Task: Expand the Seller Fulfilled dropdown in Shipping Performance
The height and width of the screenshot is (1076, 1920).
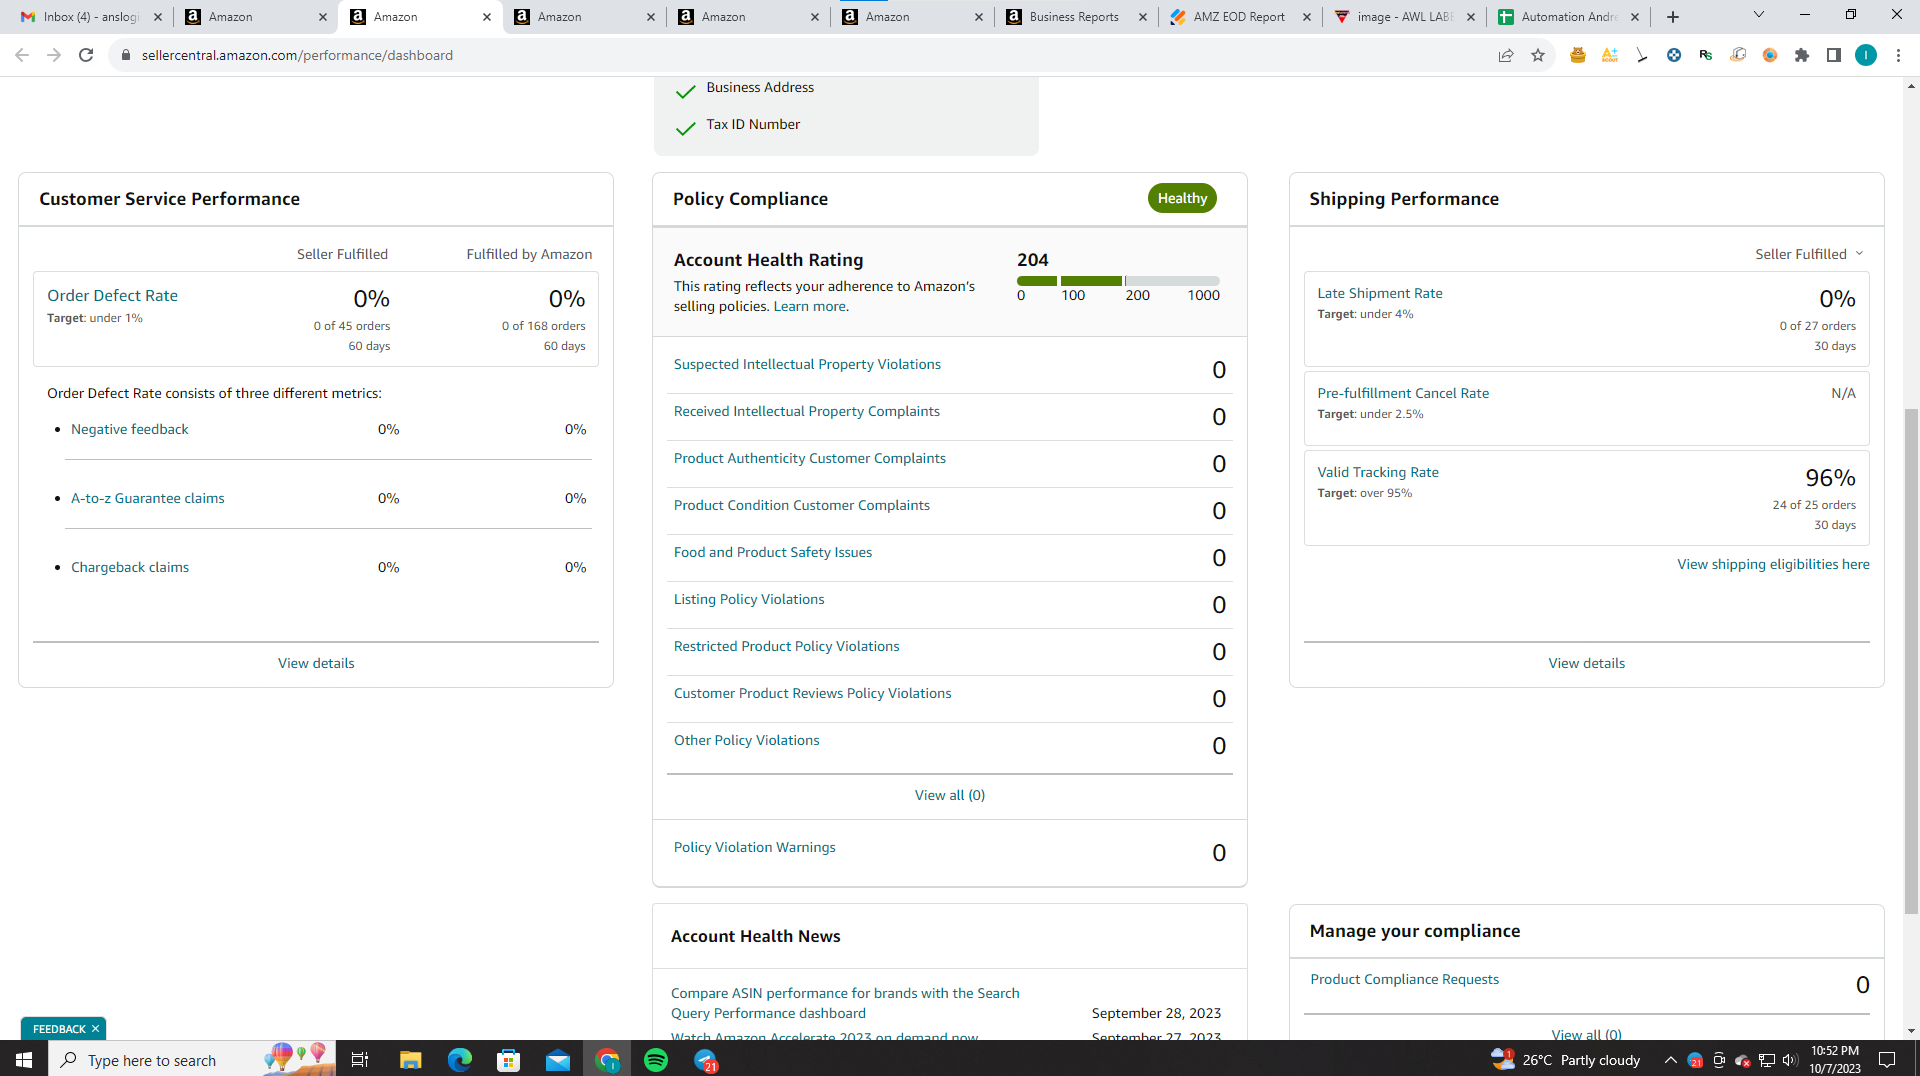Action: pos(1810,254)
